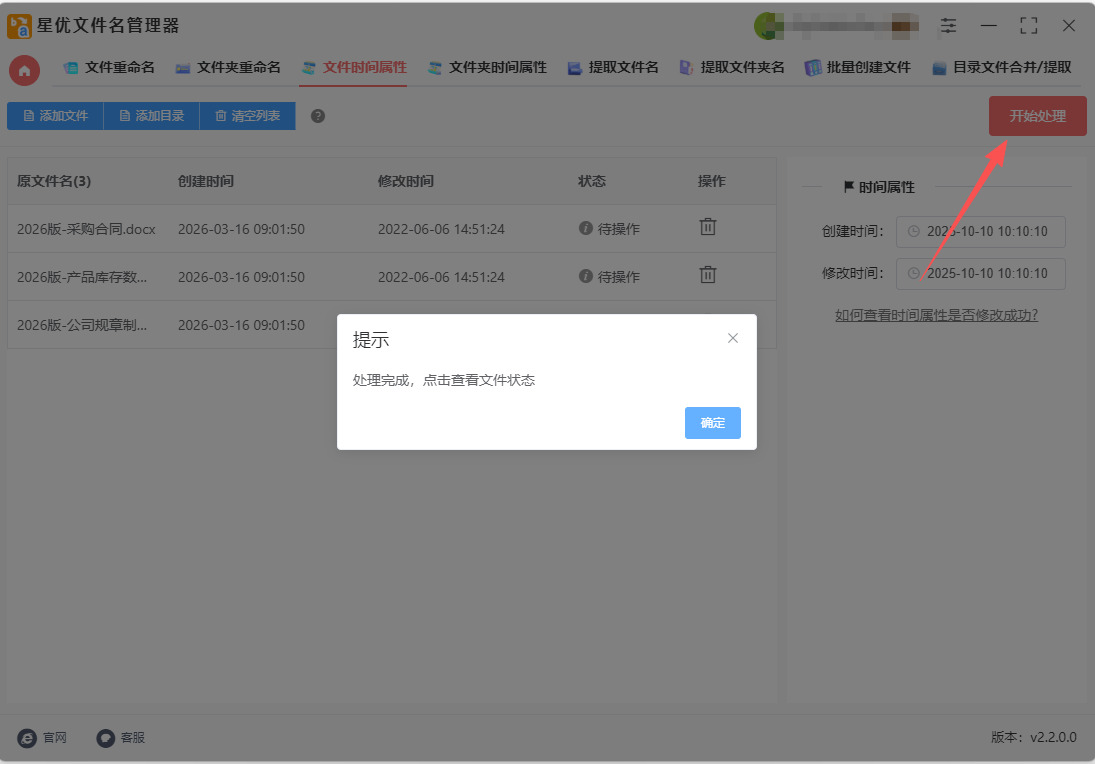Open the 如何查看时间属性是否修改成功 link
This screenshot has width=1095, height=764.
coord(936,315)
